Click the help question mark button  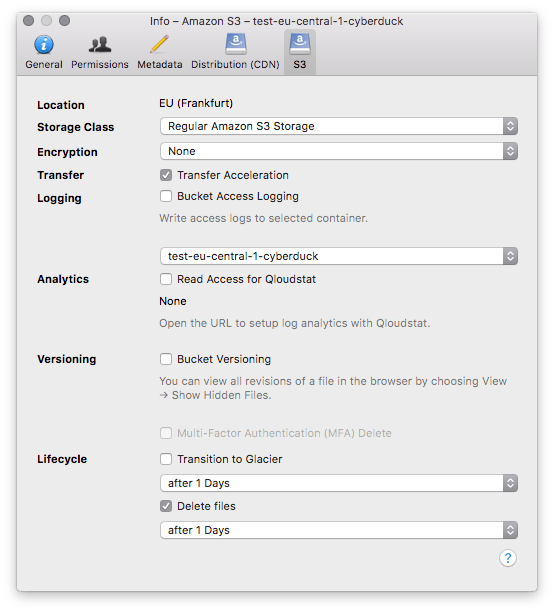(x=508, y=558)
